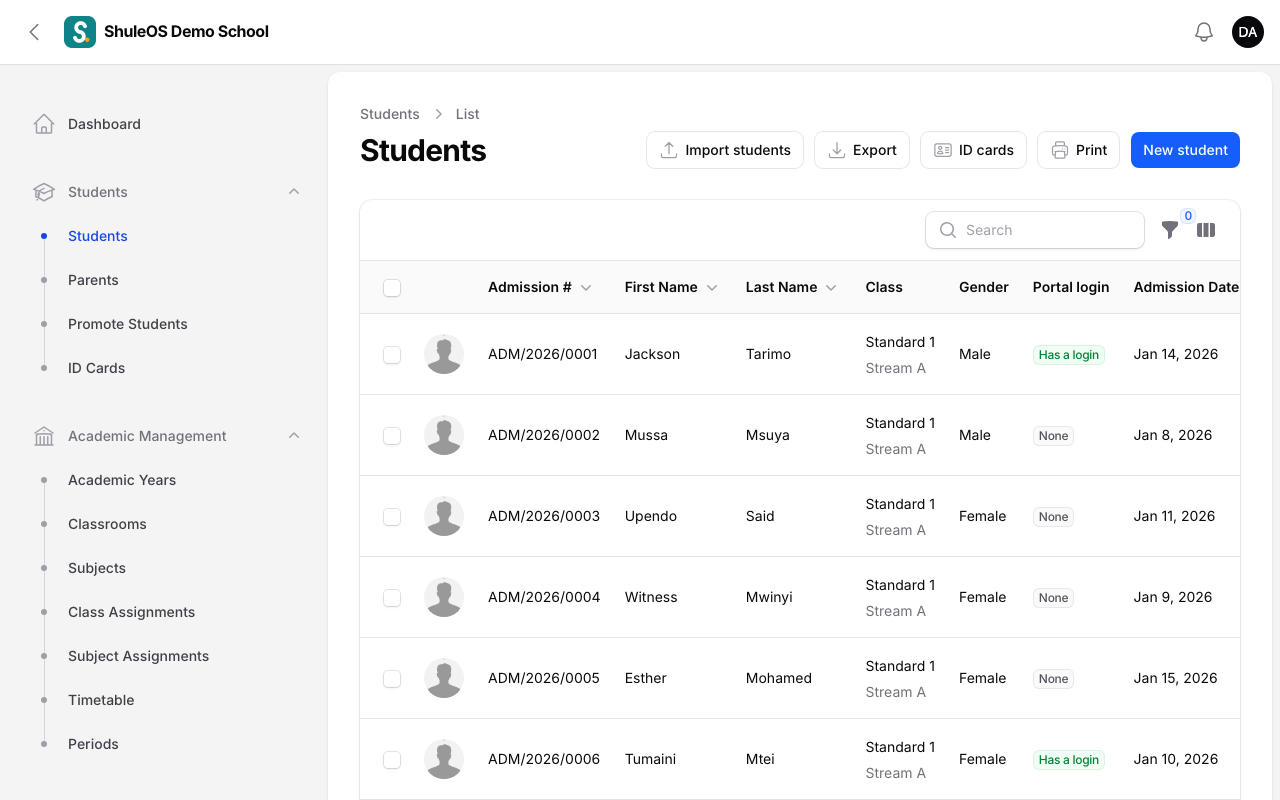Select checkbox for ADM/2026/0002 row
1280x800 pixels.
click(392, 436)
